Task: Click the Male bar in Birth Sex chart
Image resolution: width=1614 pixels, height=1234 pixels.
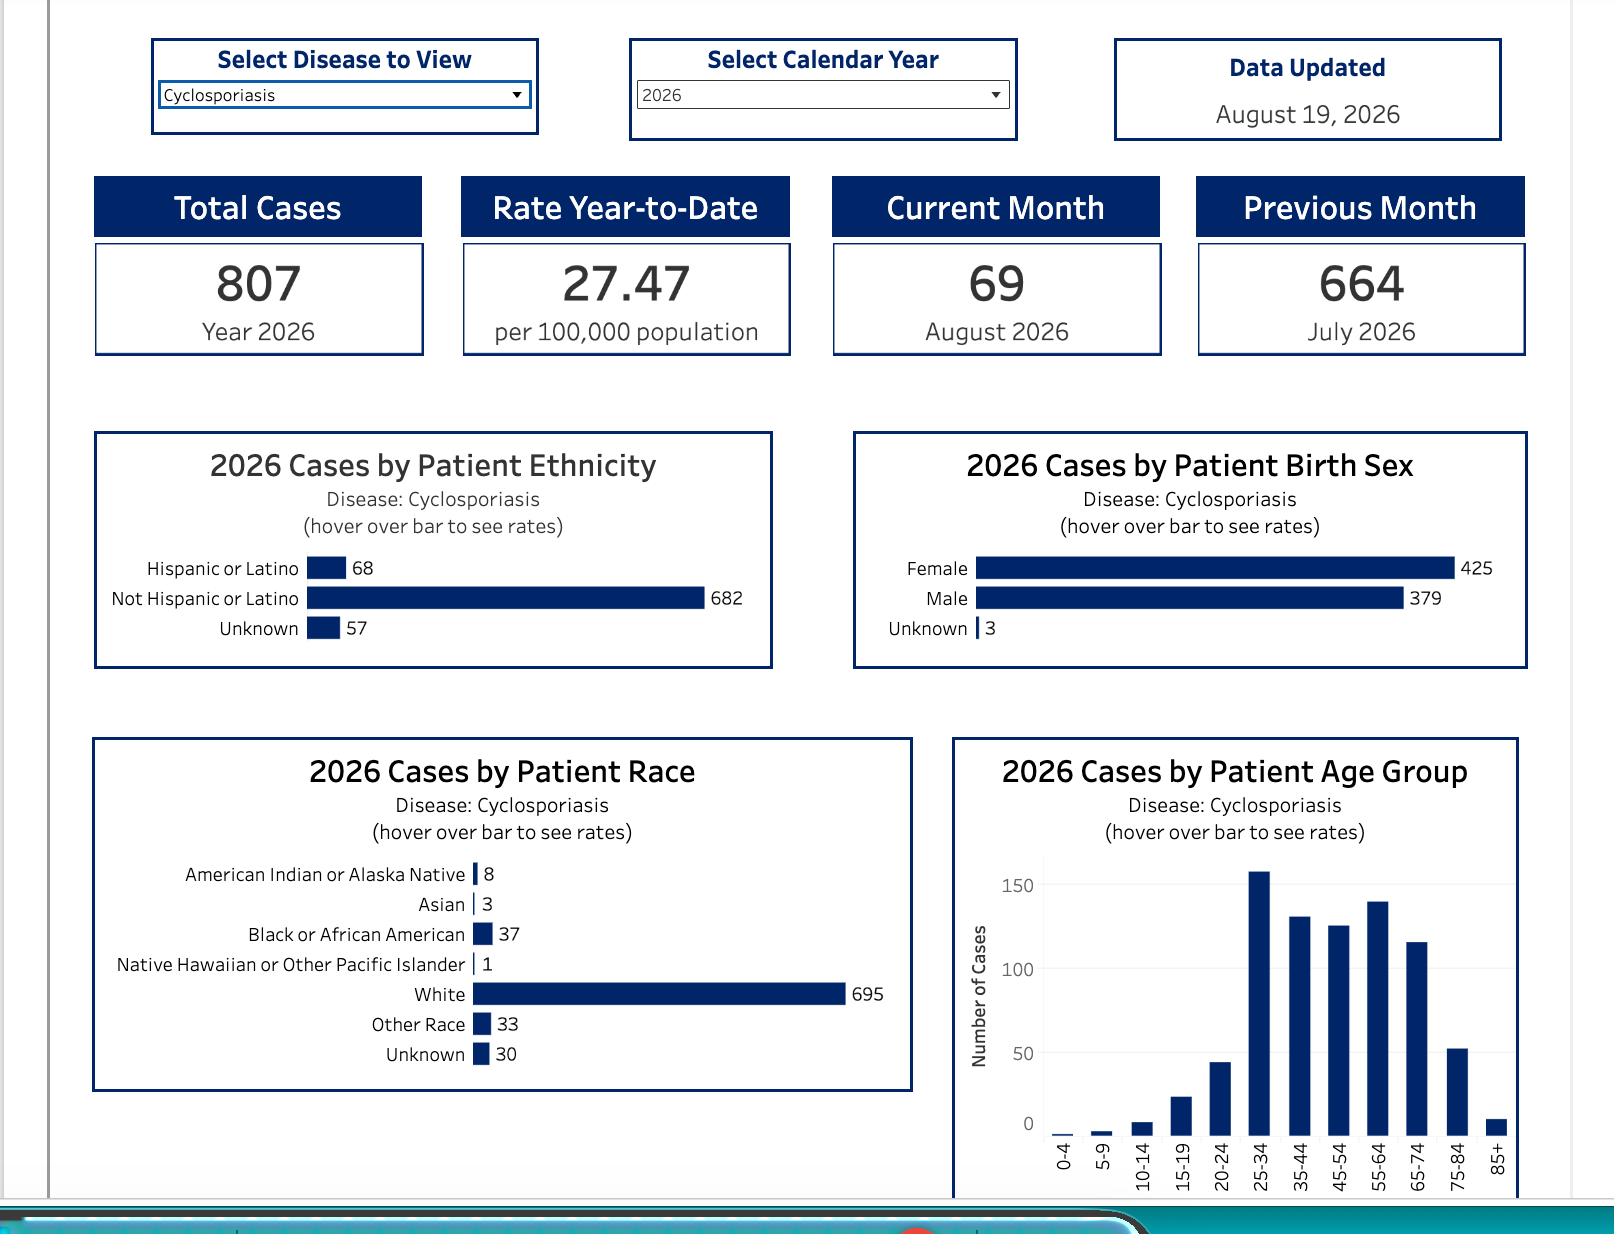Action: point(1190,598)
